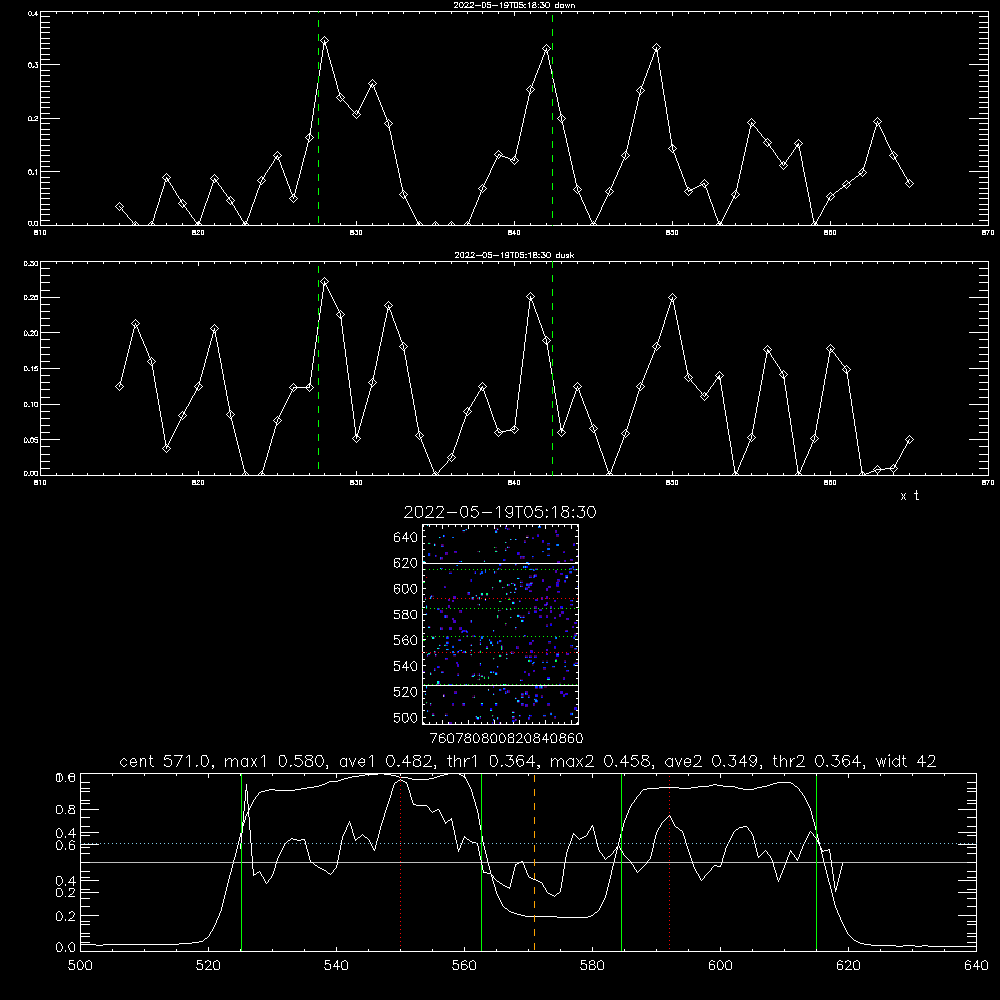This screenshot has height=1000, width=1000.
Task: Click the 'max1 0.580' value in the stats line
Action: [x=276, y=761]
